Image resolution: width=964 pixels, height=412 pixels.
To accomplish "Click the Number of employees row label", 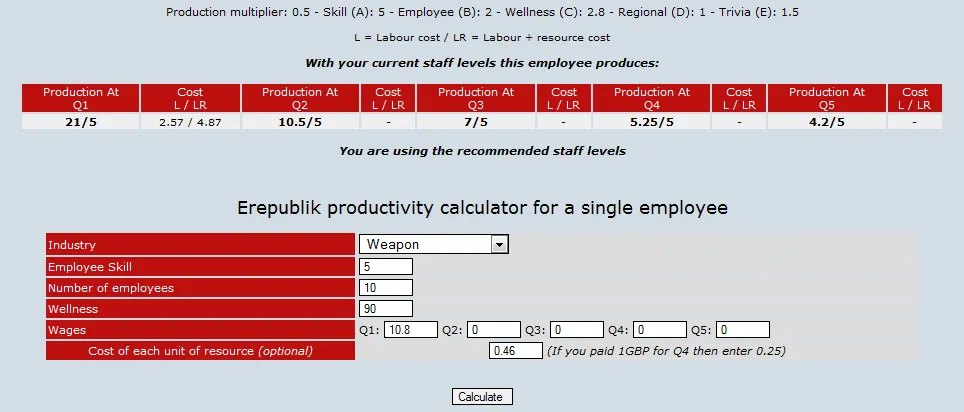I will coord(200,288).
